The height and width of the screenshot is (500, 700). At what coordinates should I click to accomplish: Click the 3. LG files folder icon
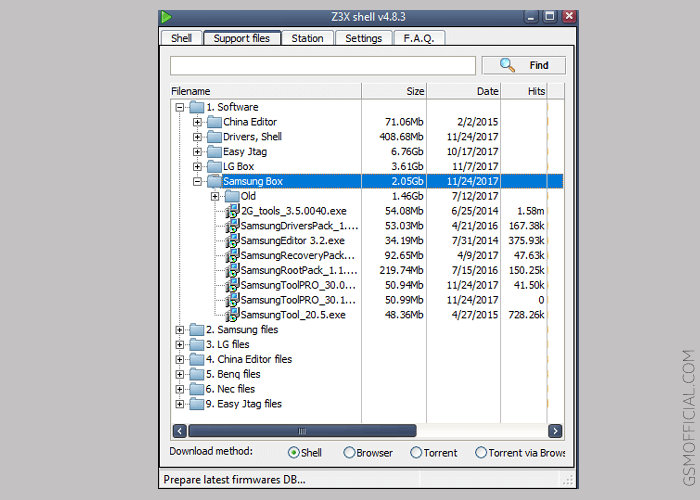coord(197,344)
